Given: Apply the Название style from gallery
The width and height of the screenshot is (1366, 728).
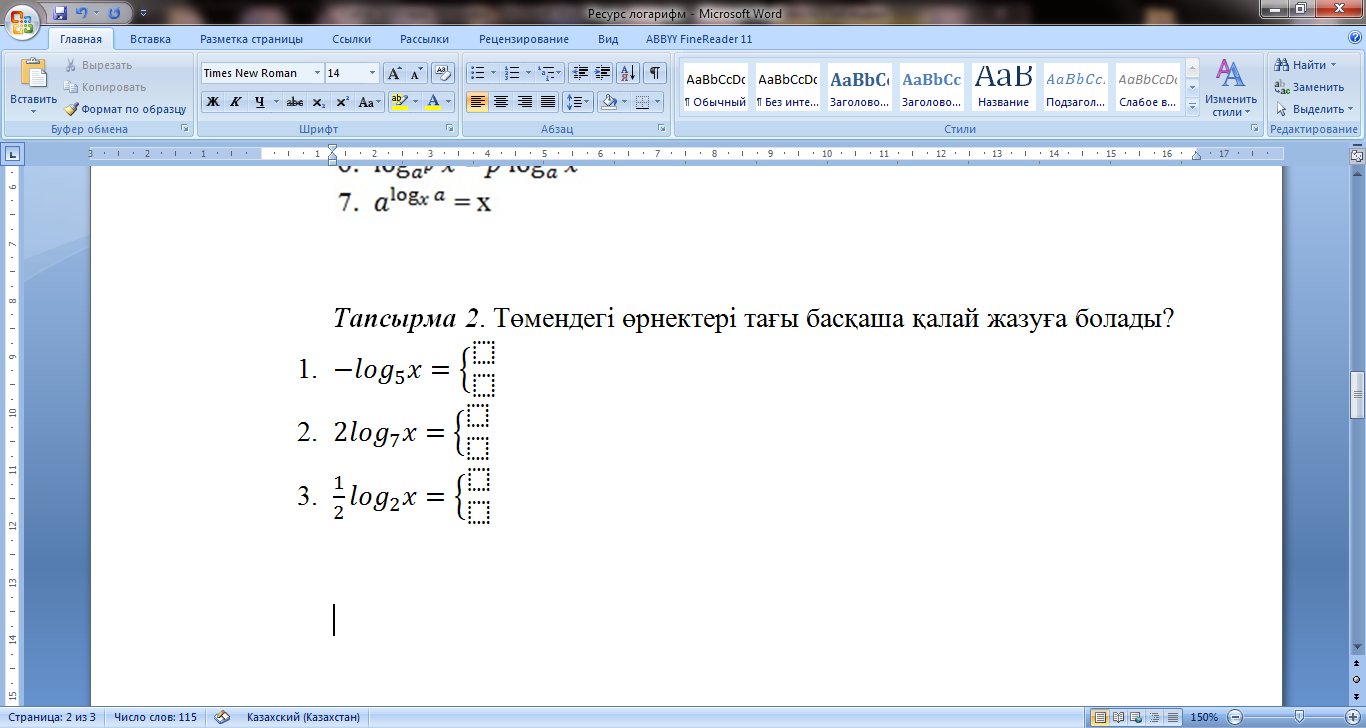Looking at the screenshot, I should pyautogui.click(x=1003, y=87).
